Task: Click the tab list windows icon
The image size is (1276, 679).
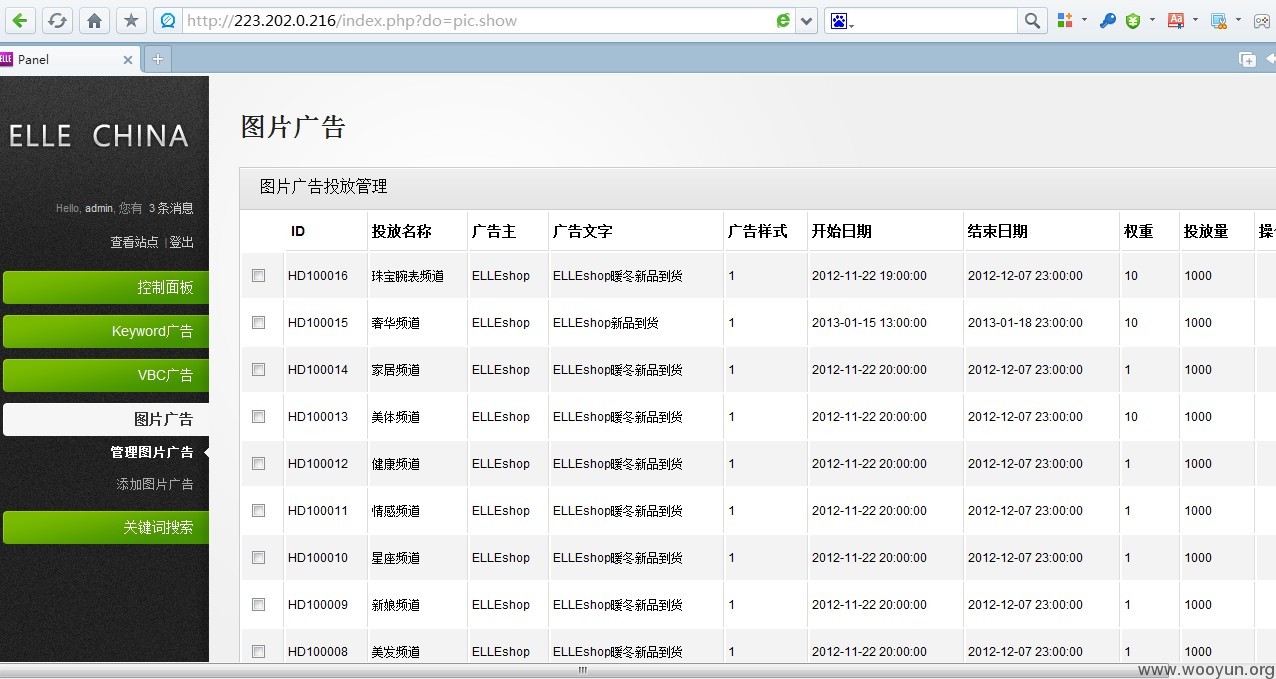Action: click(x=1247, y=59)
